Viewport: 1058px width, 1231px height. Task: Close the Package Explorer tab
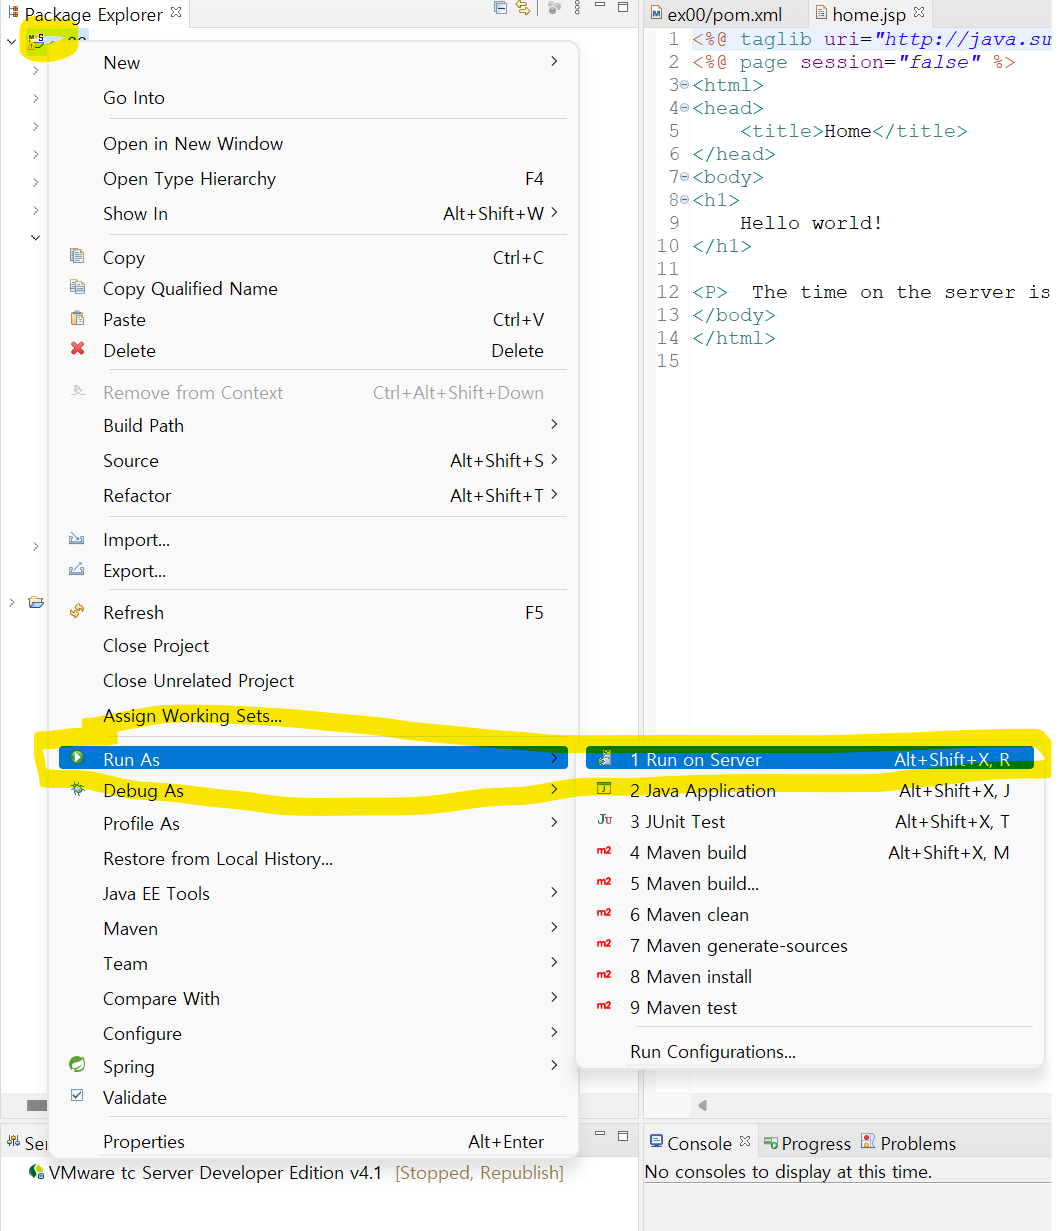(176, 13)
